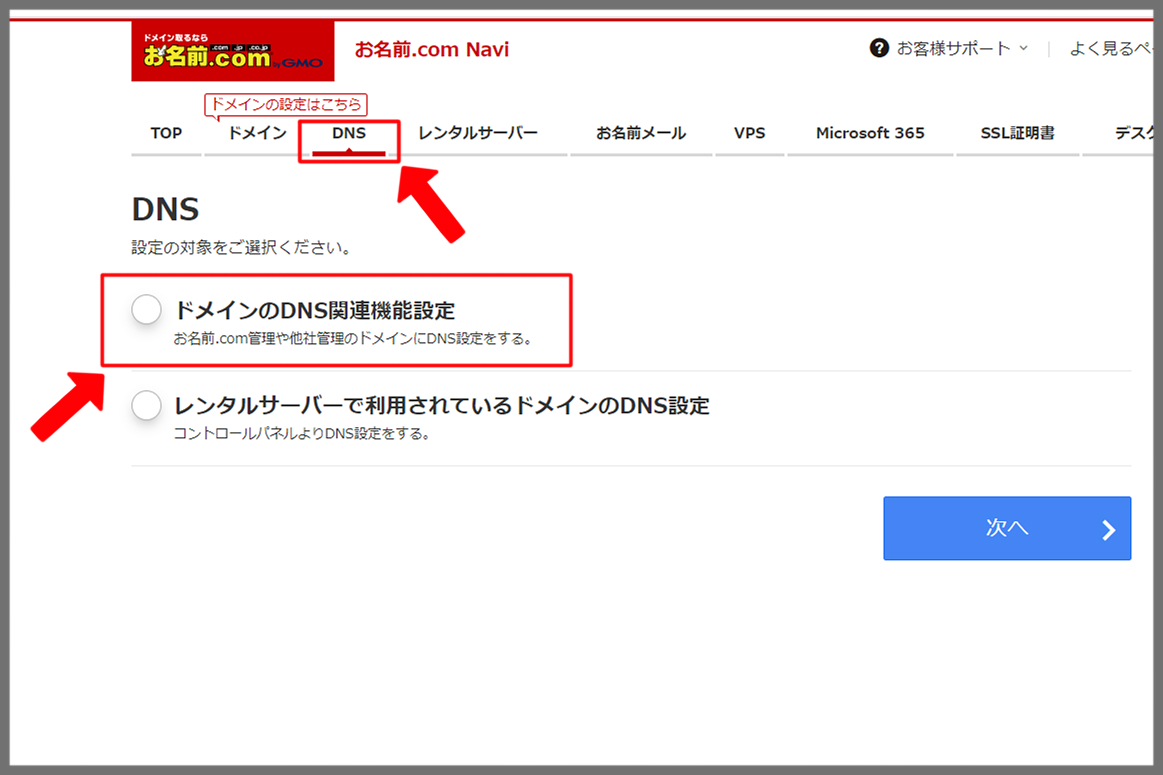Select the レンタルサーバー DNS設定 radio button
Screen dimensions: 1163x775
(146, 405)
